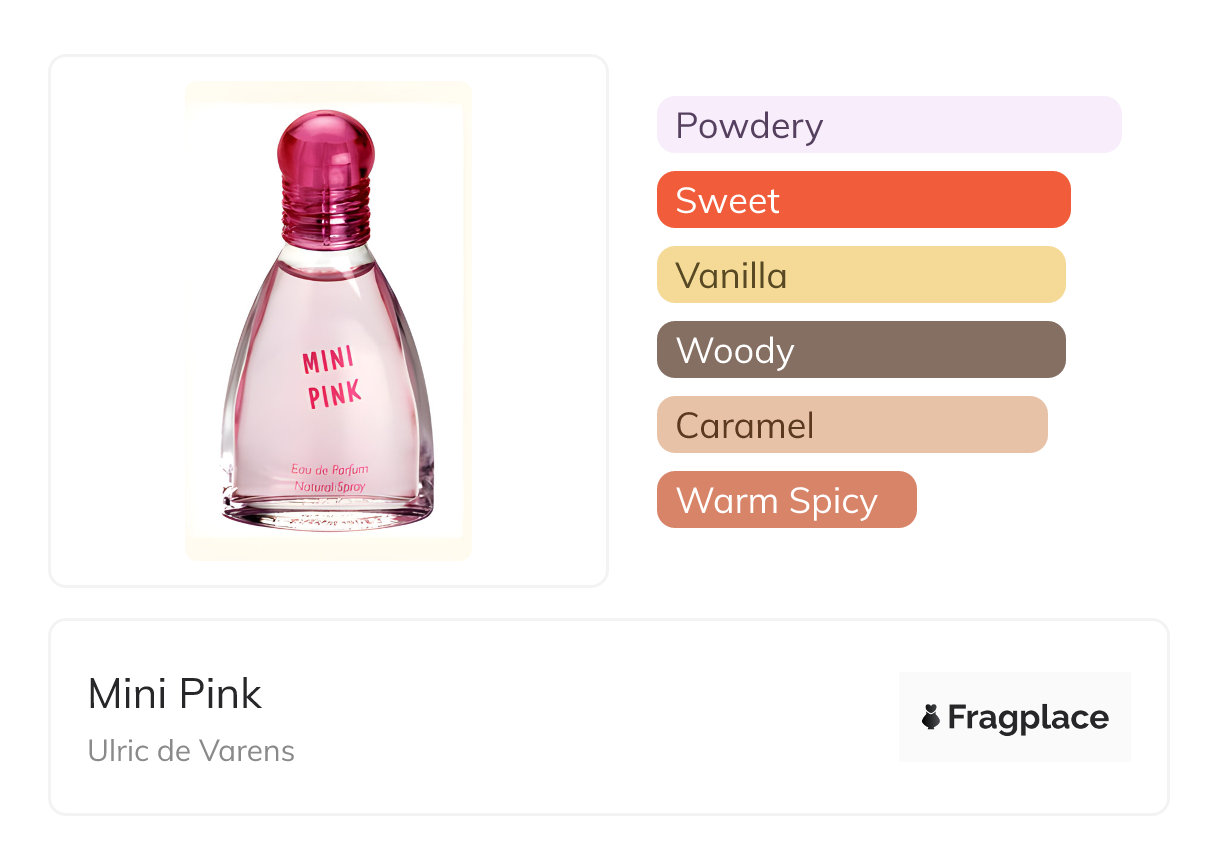Click the word MINI on the bottle
1218x864 pixels.
pos(330,358)
